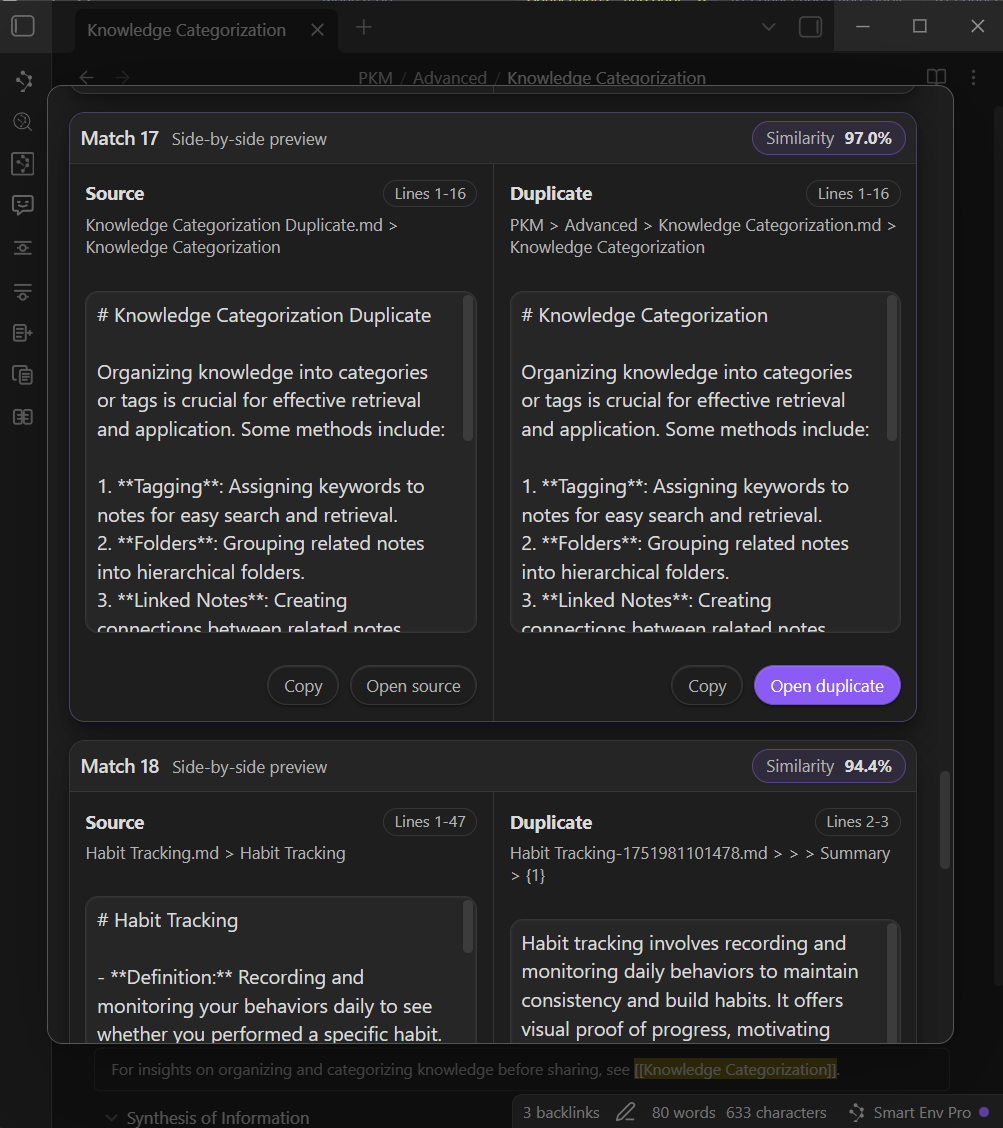
Task: Open the smart chat bubble icon
Action: 23,205
